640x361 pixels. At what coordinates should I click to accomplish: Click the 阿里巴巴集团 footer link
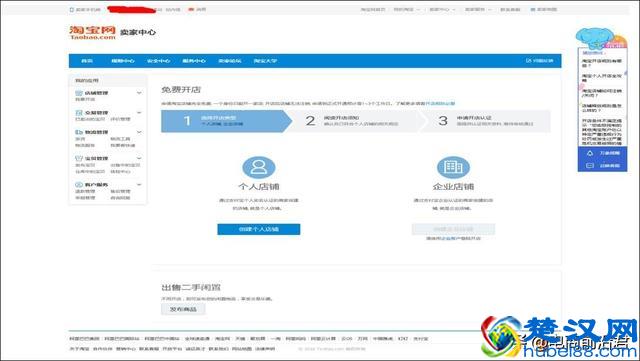(84, 339)
